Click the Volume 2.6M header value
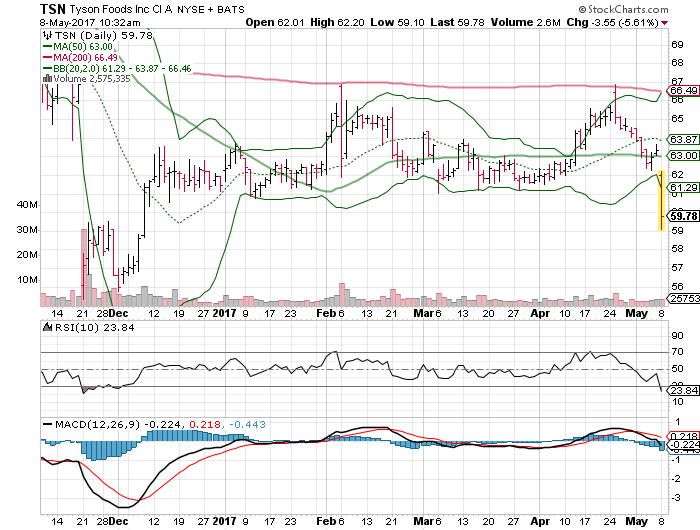The height and width of the screenshot is (530, 700). click(x=525, y=22)
